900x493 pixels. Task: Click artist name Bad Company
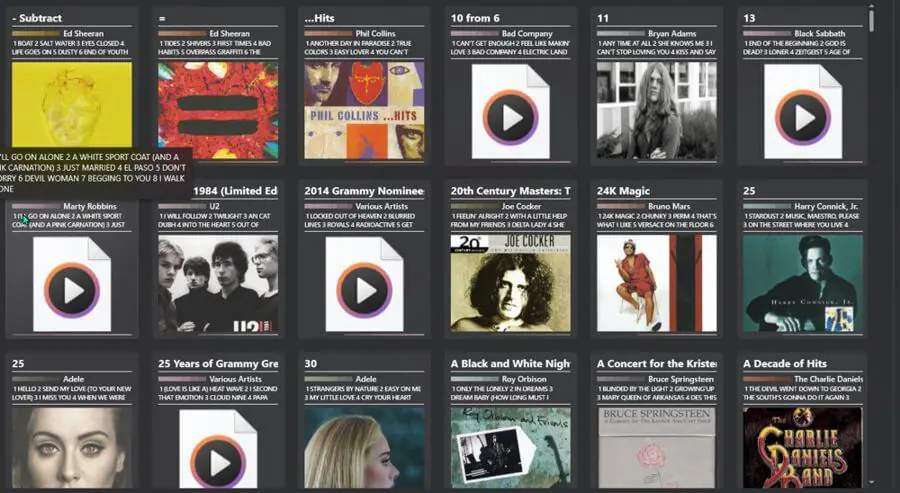[527, 33]
